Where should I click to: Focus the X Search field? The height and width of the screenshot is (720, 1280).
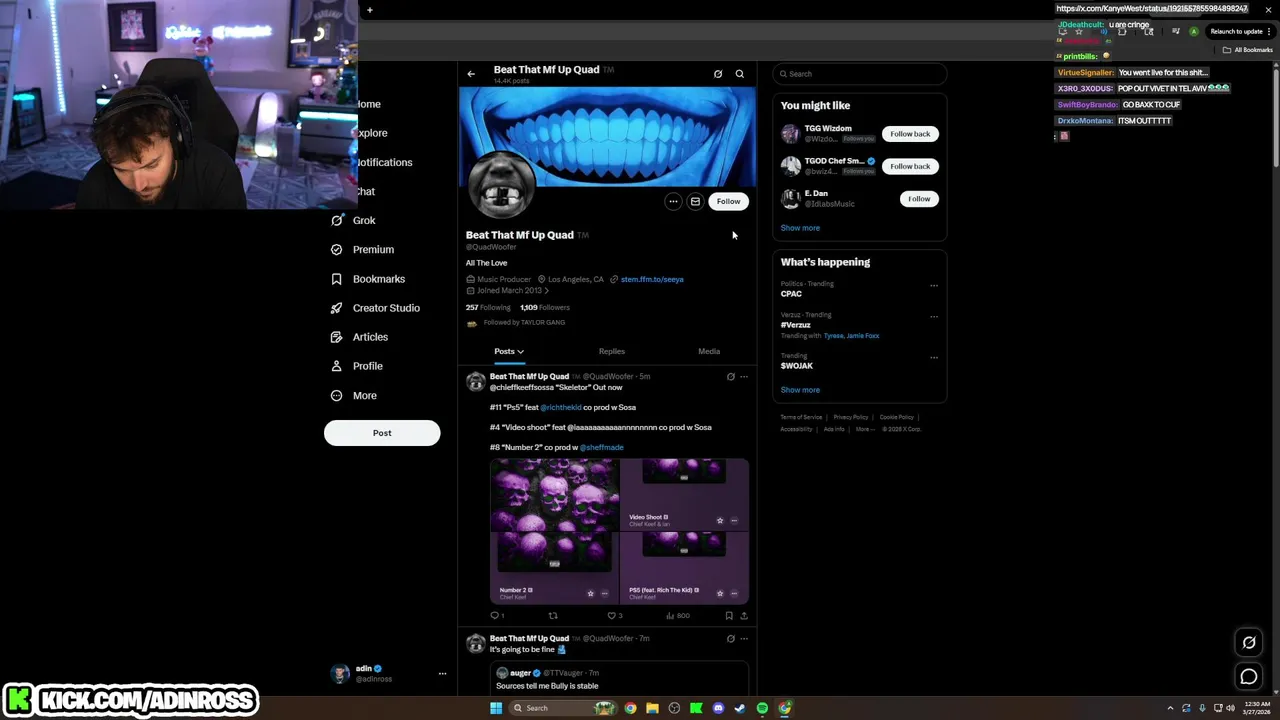tap(860, 74)
